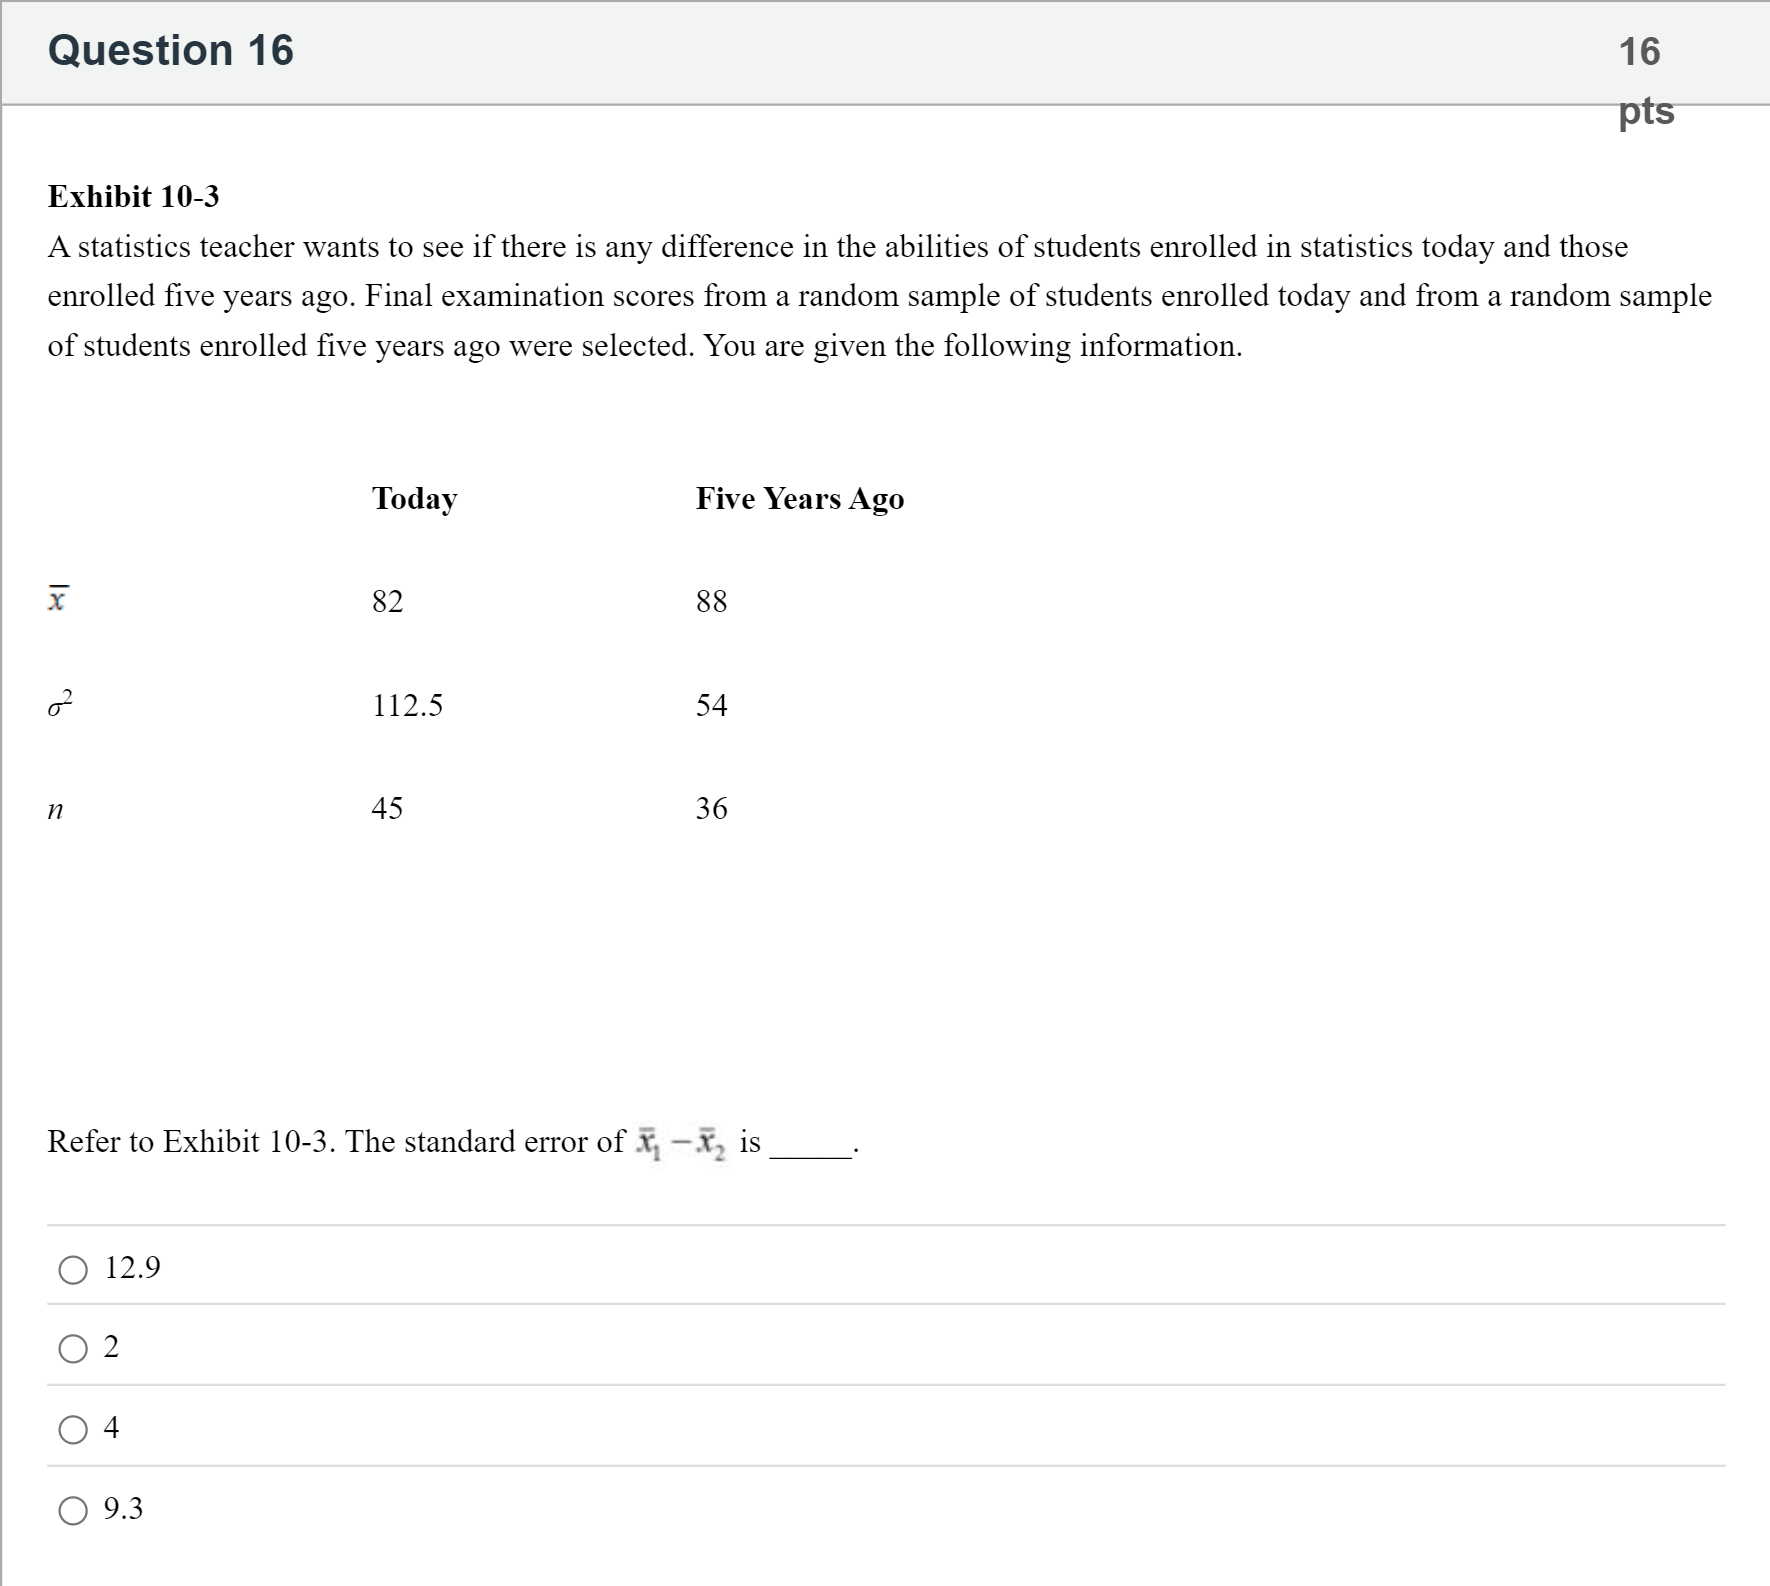Click the x-bar symbol row label
The height and width of the screenshot is (1586, 1770).
click(58, 599)
